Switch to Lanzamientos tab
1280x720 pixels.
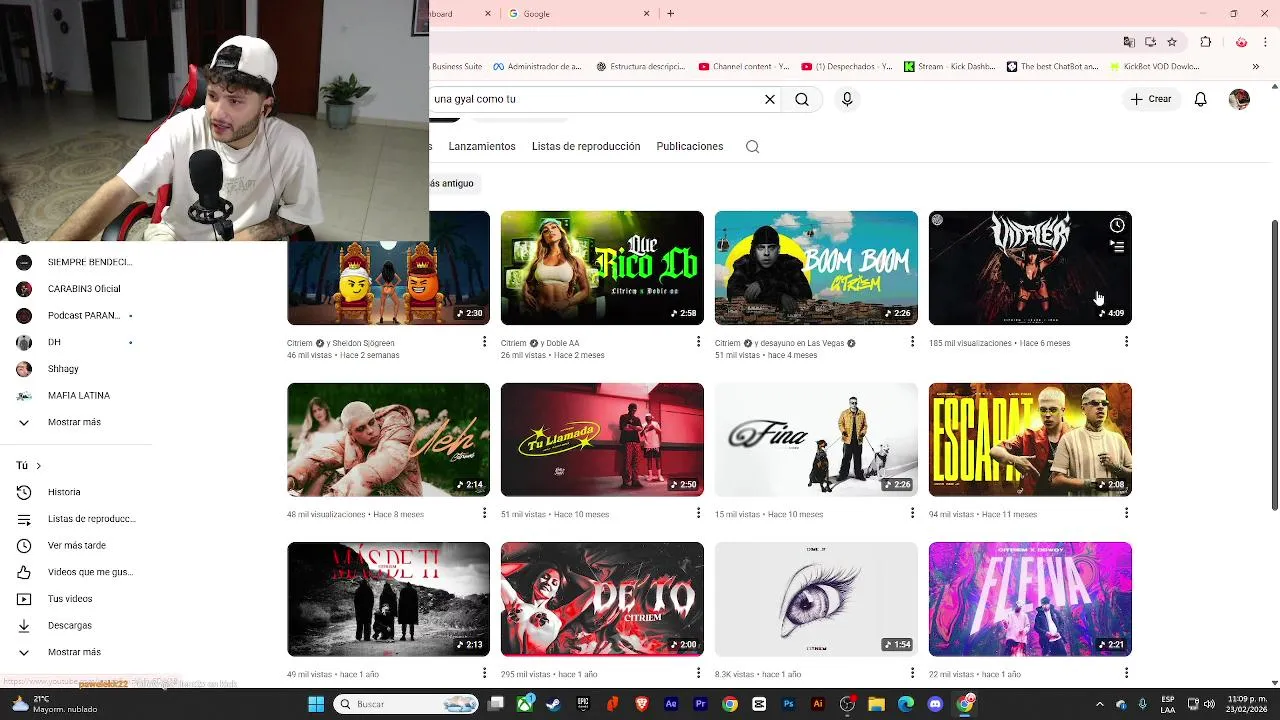point(482,146)
